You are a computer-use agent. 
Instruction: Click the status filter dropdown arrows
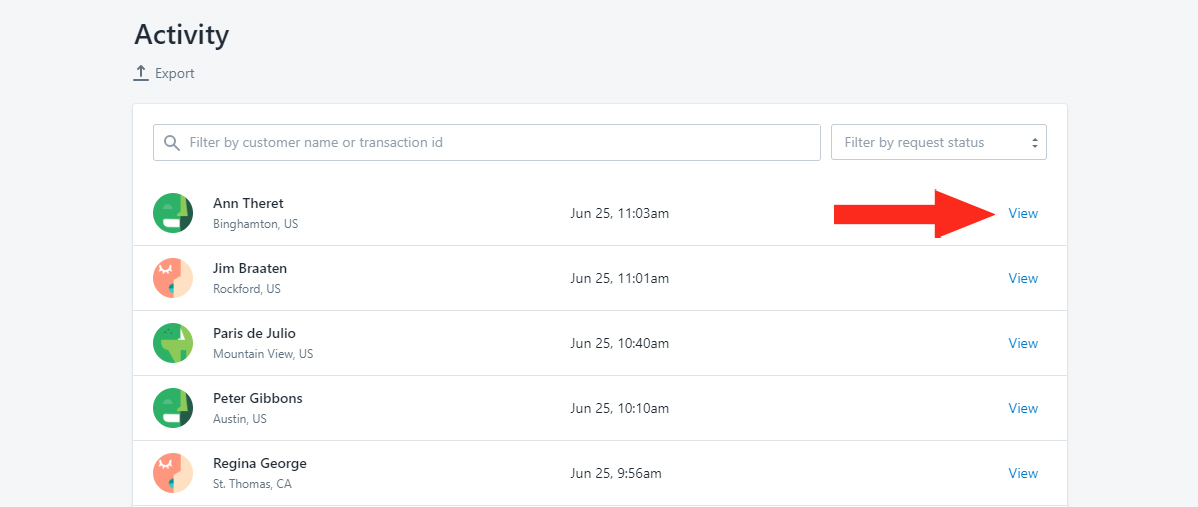coord(1034,143)
